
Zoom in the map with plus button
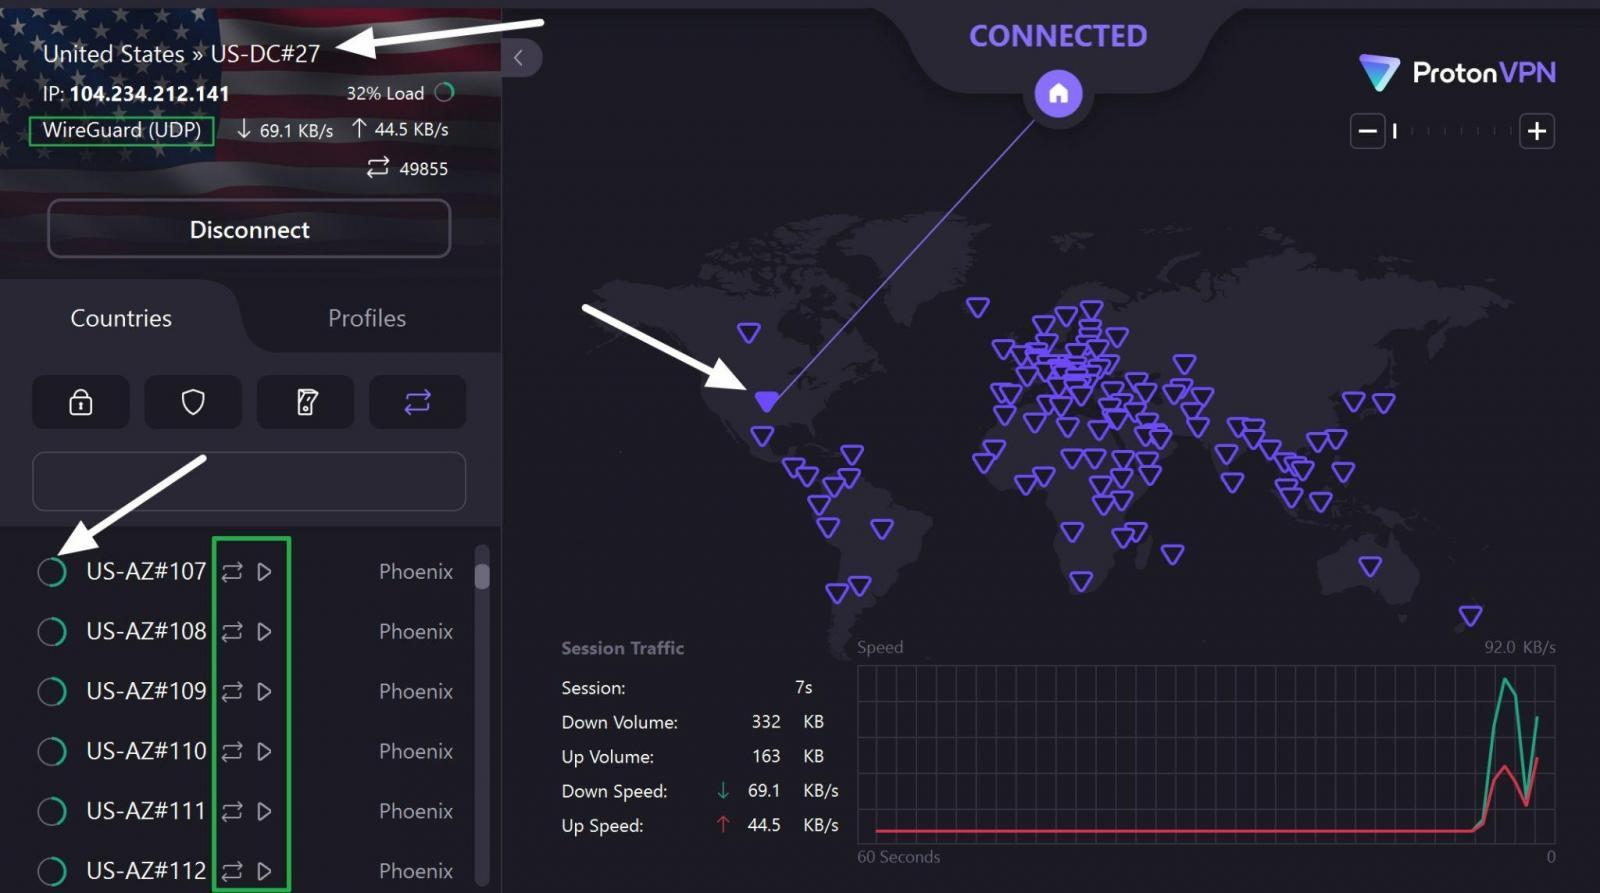(x=1537, y=131)
